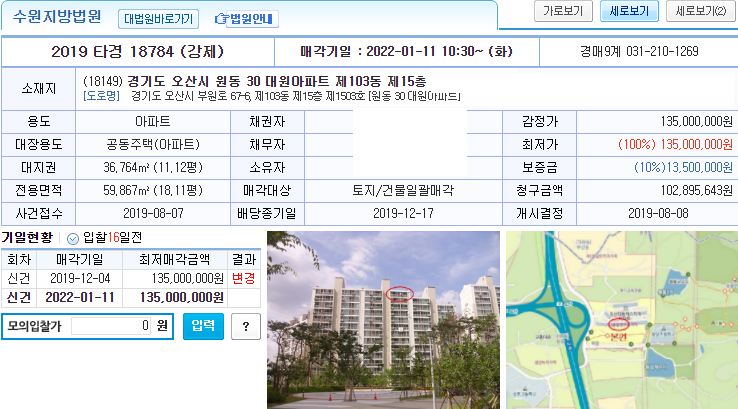The image size is (738, 409).
Task: Click the 수원지방법원 court title
Action: 57,16
